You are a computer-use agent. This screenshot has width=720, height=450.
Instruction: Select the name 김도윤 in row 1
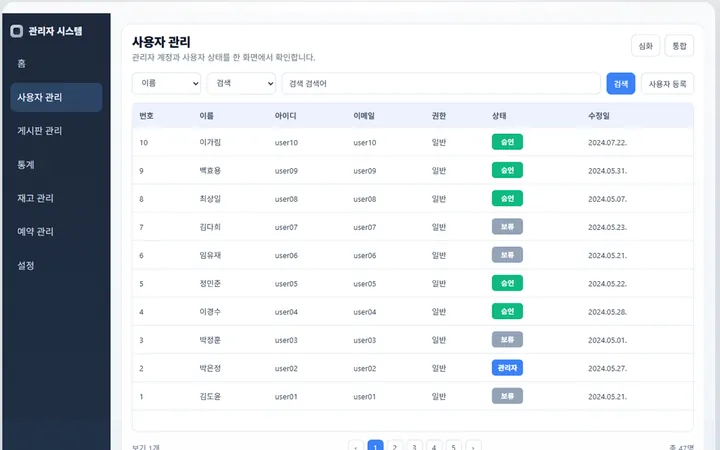coord(210,396)
